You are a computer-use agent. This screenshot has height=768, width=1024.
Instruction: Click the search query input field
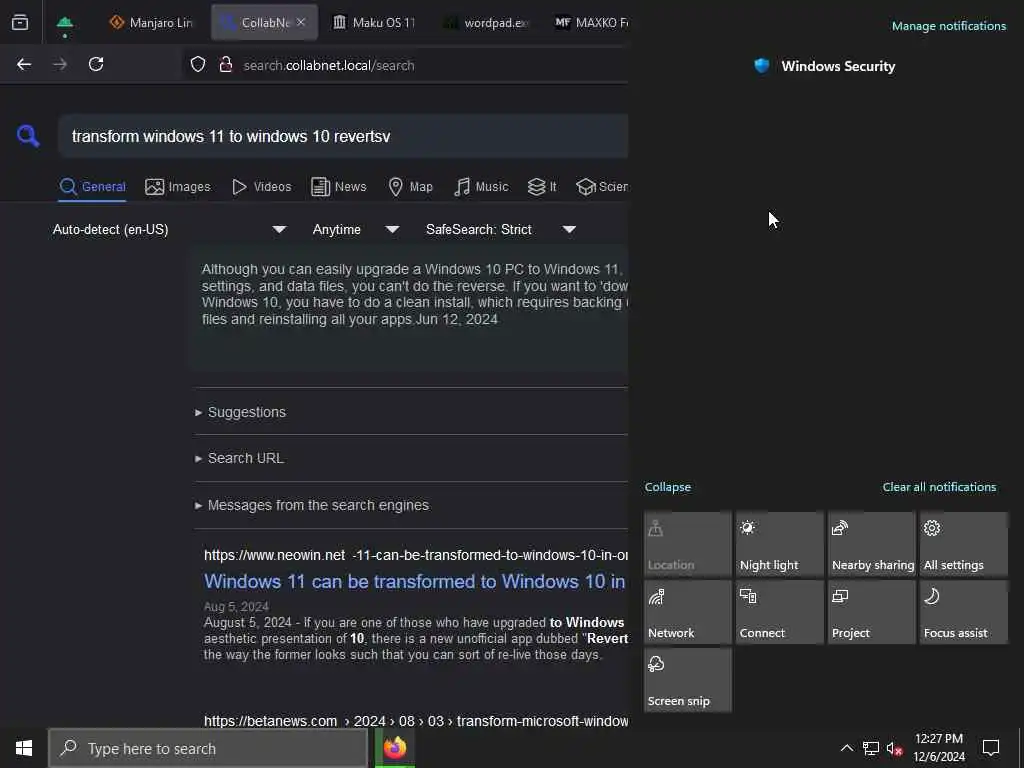[x=344, y=136]
